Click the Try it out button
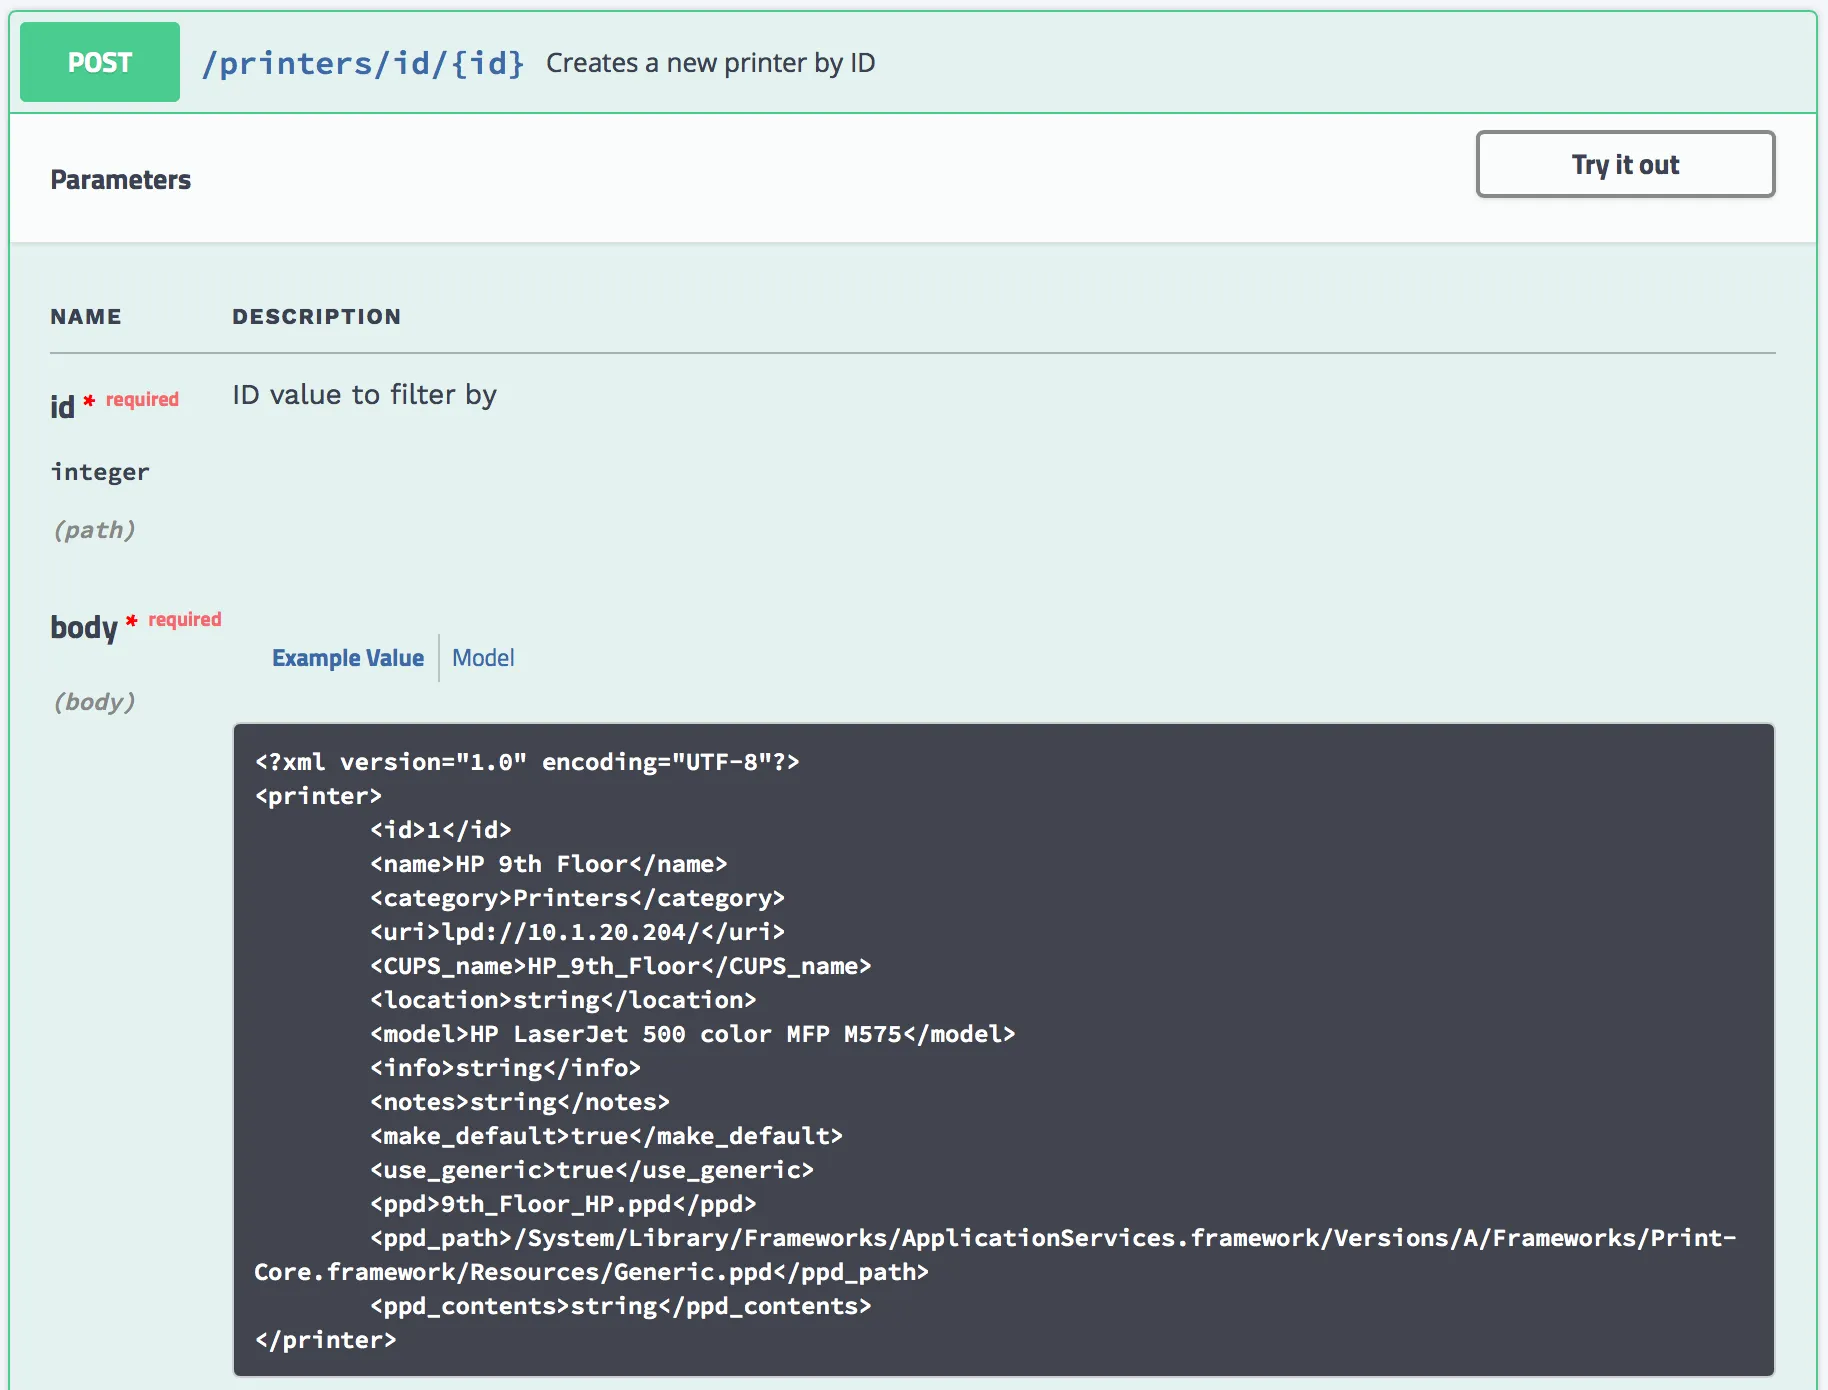The width and height of the screenshot is (1828, 1390). pos(1624,164)
